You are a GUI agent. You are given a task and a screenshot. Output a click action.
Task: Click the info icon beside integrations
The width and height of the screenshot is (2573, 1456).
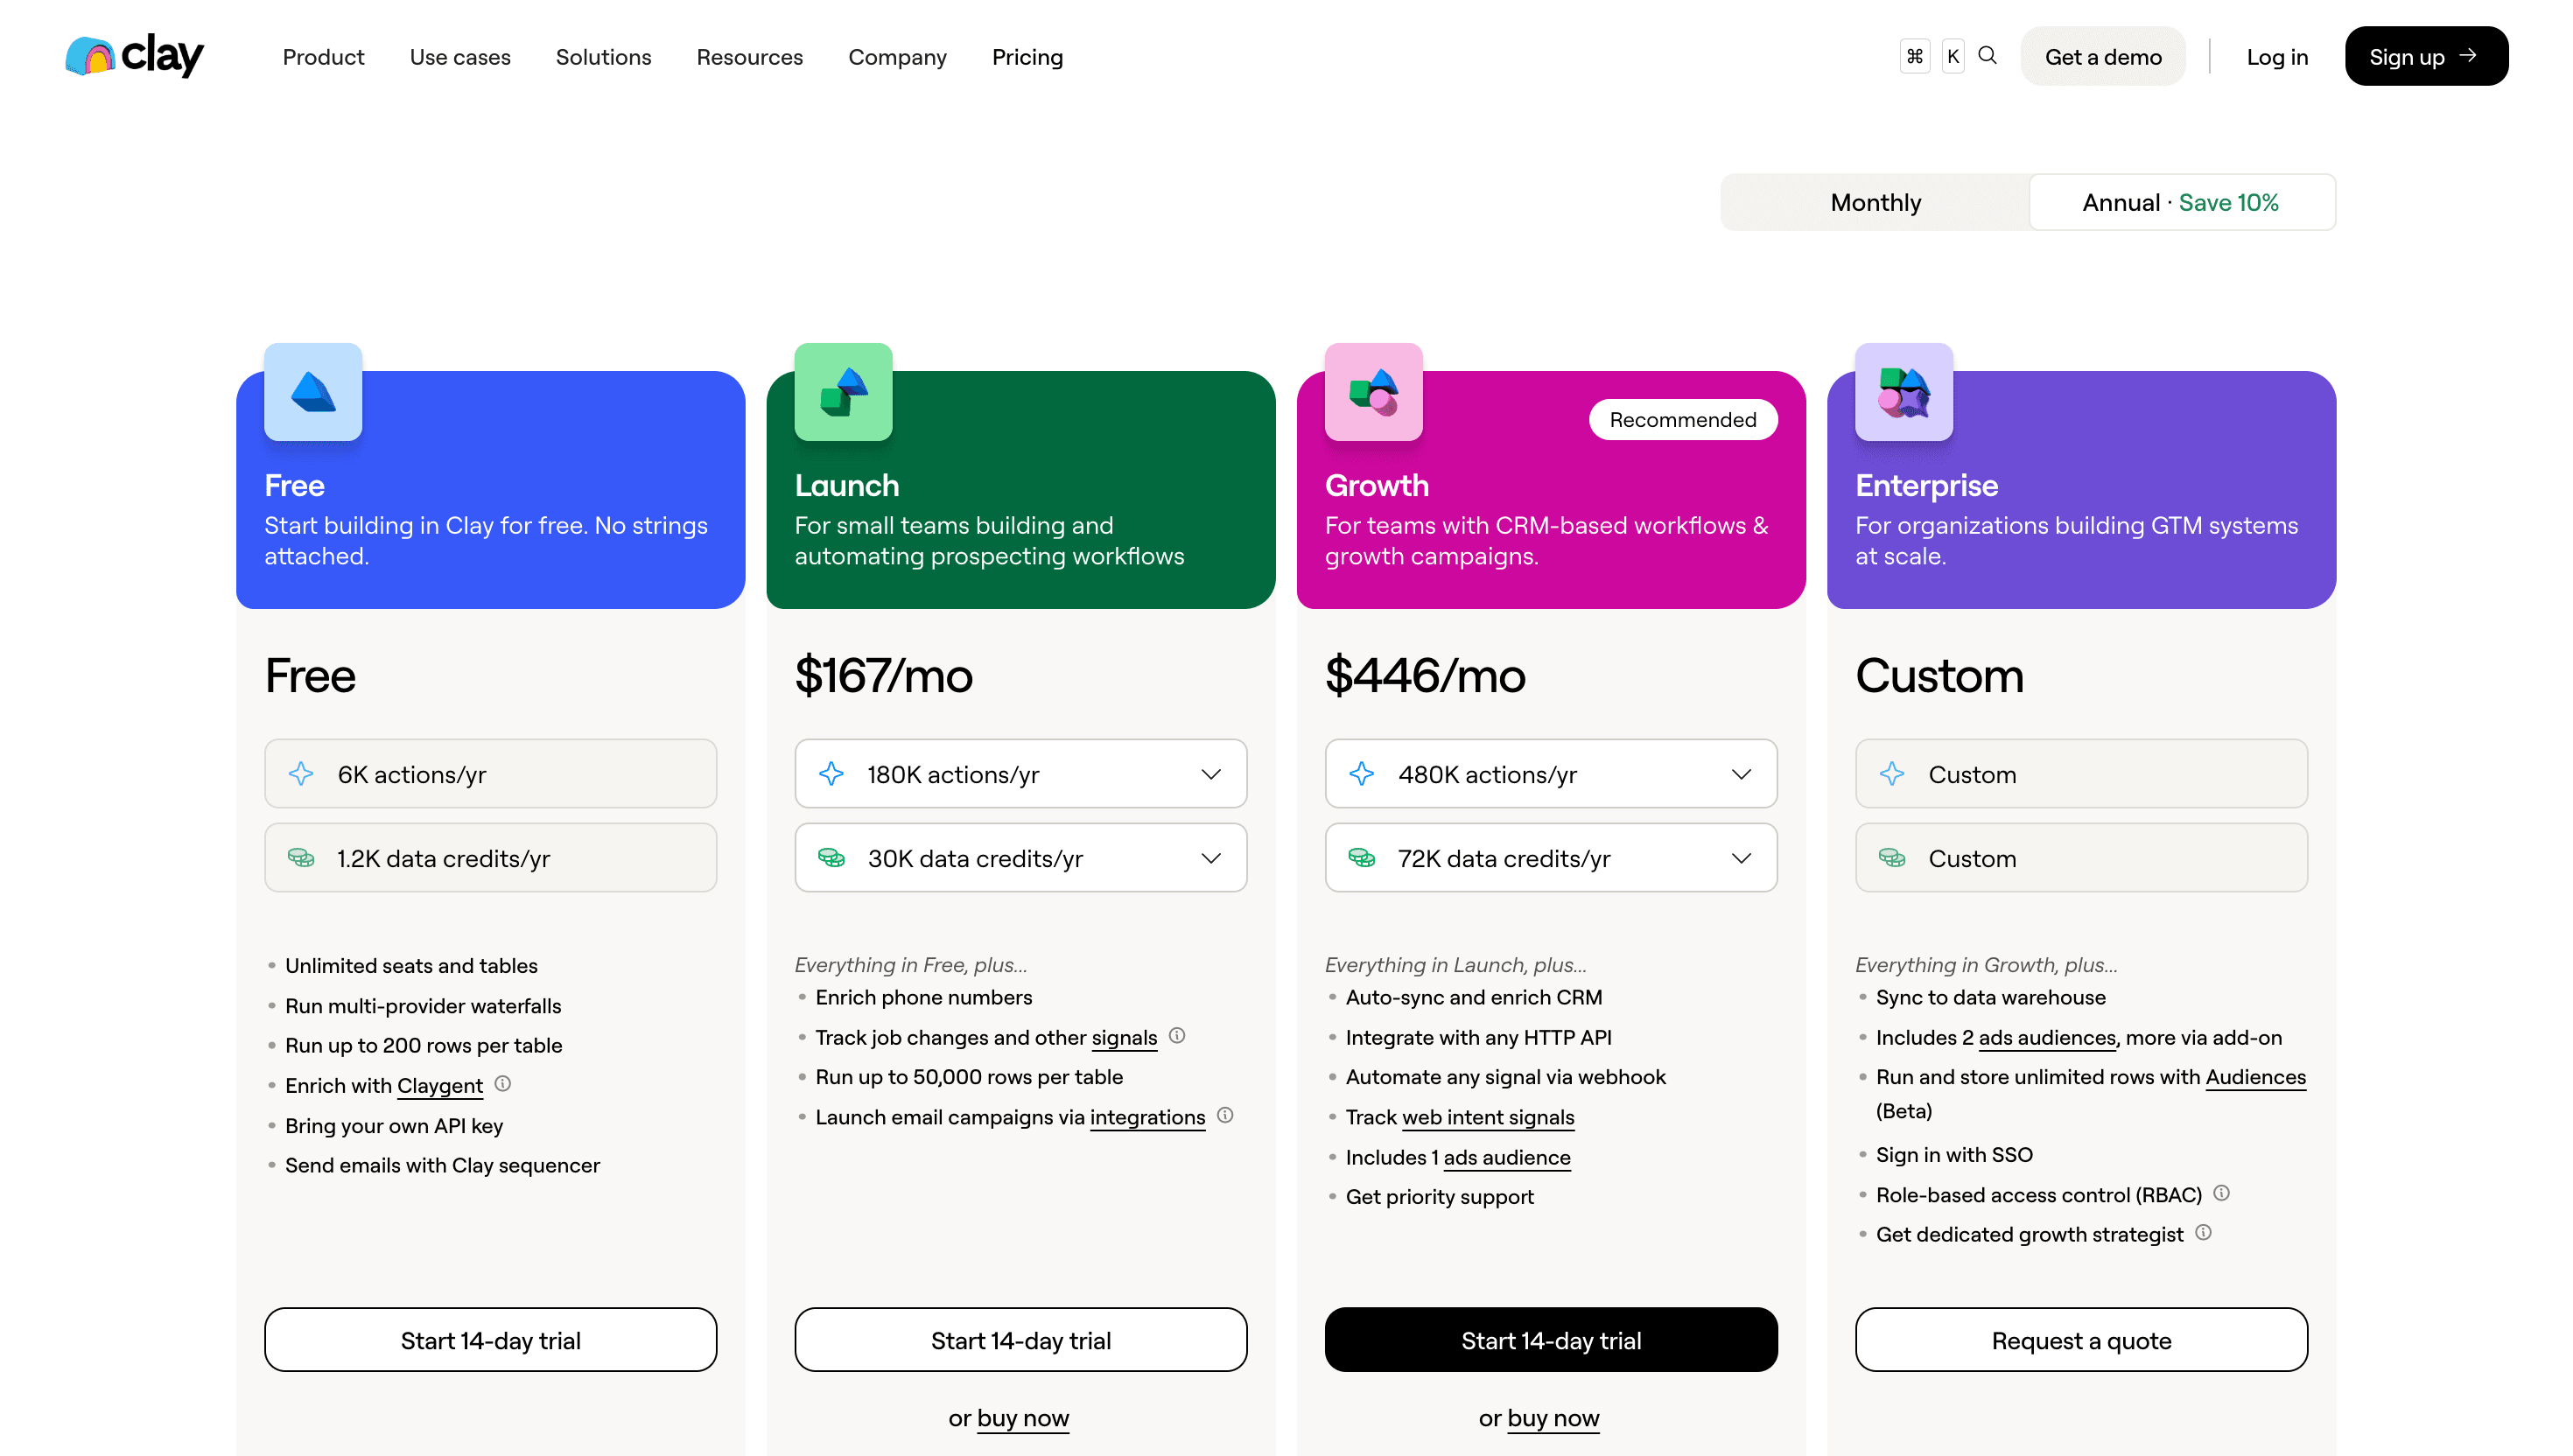click(x=1226, y=1116)
